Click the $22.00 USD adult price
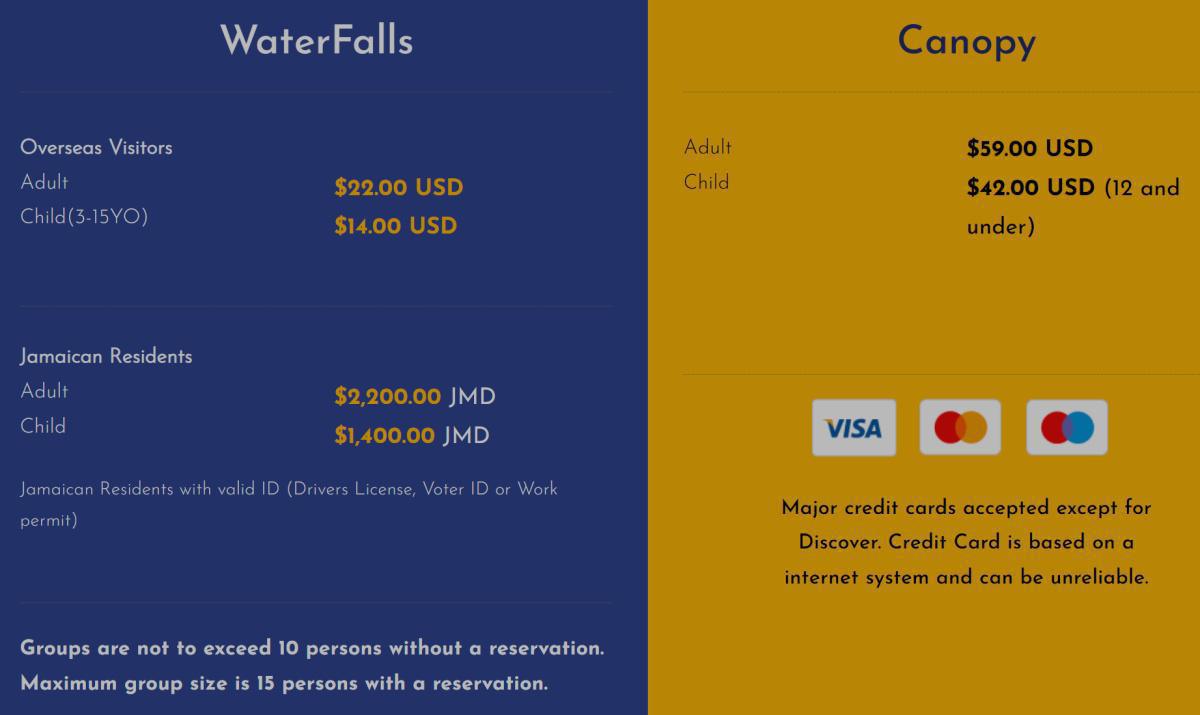Screen dimensions: 1200x715 click(399, 188)
